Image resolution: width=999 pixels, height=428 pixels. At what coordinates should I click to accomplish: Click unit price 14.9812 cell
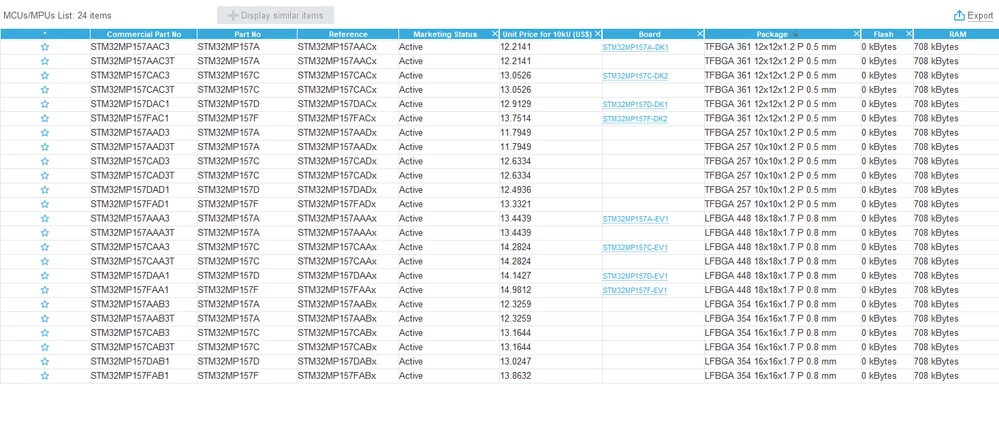pyautogui.click(x=551, y=290)
